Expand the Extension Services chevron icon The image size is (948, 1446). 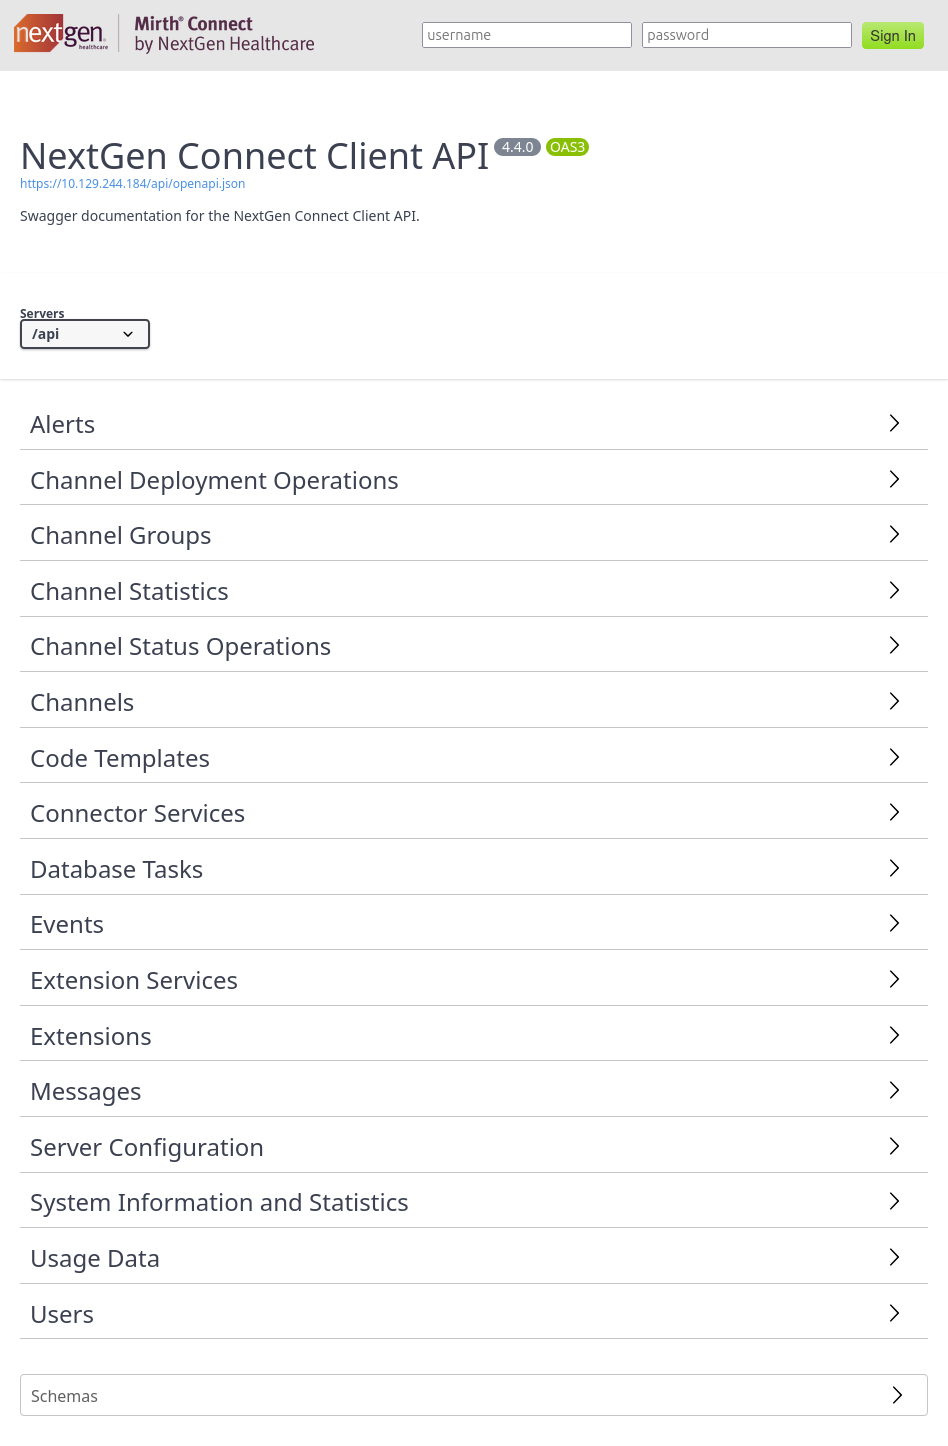[x=894, y=979]
